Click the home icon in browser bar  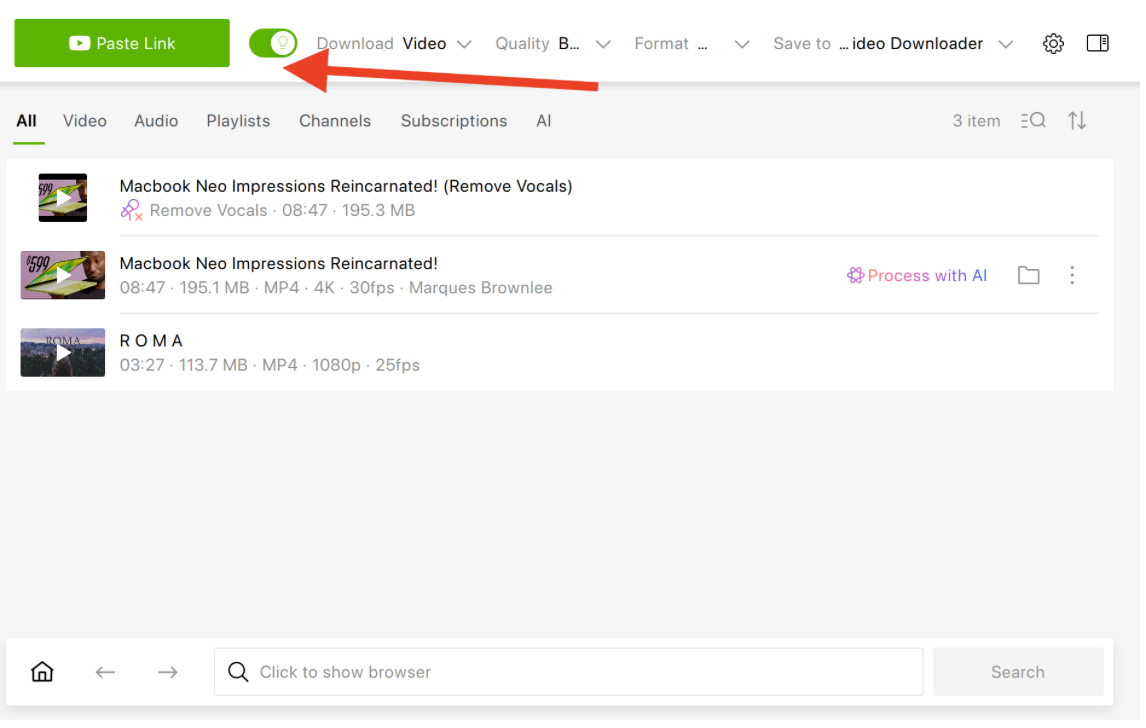click(42, 672)
